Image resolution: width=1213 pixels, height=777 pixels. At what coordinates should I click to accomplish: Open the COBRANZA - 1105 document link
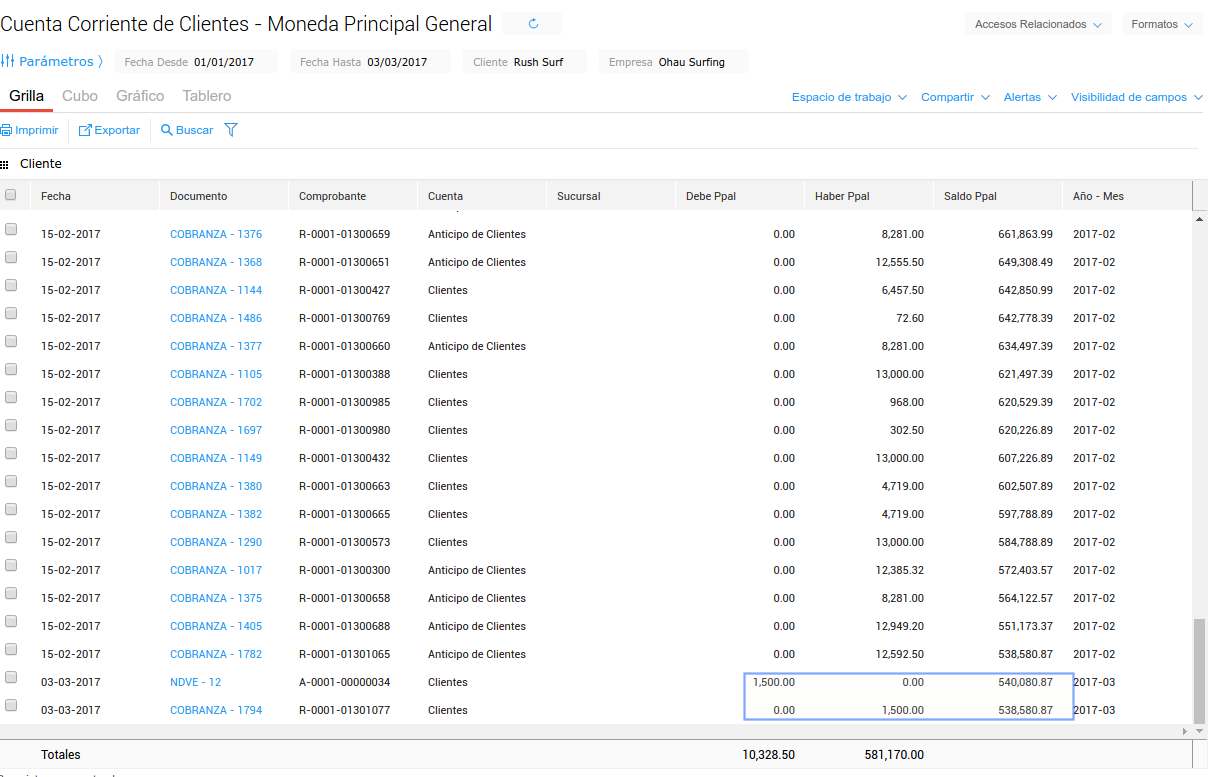[216, 374]
